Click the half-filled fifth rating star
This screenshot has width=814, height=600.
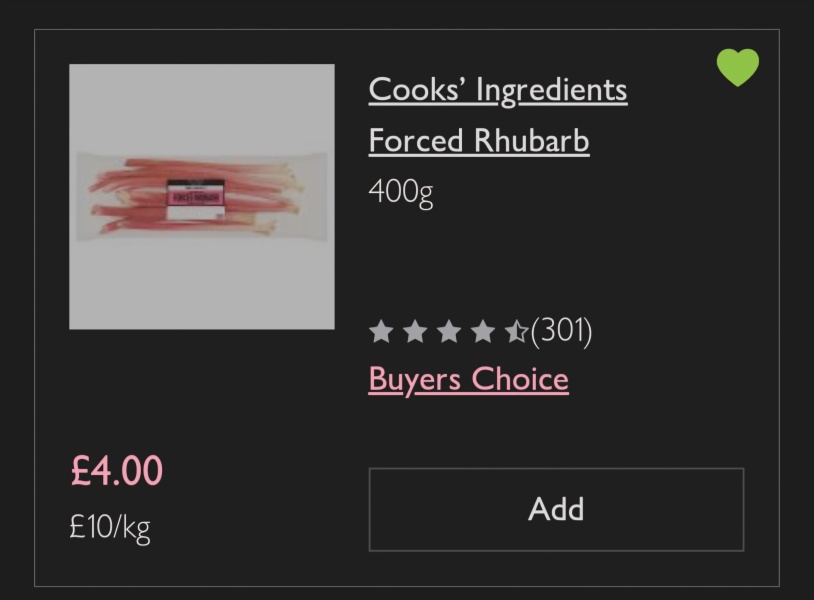(x=516, y=331)
